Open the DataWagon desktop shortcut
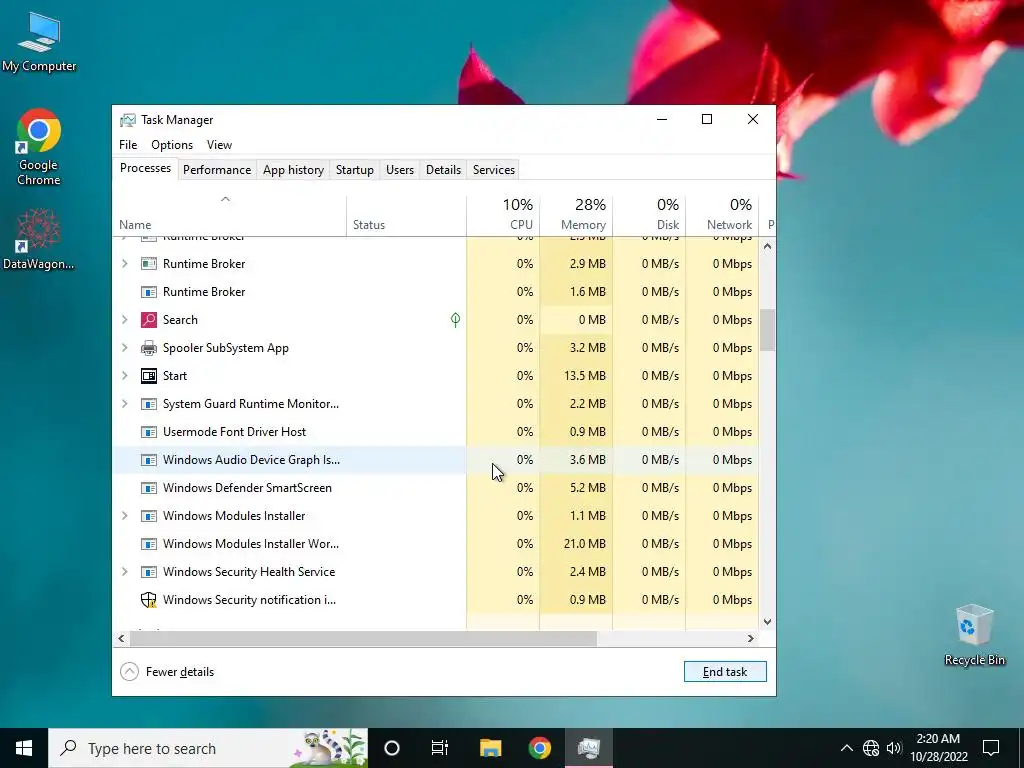This screenshot has width=1024, height=768. point(39,239)
